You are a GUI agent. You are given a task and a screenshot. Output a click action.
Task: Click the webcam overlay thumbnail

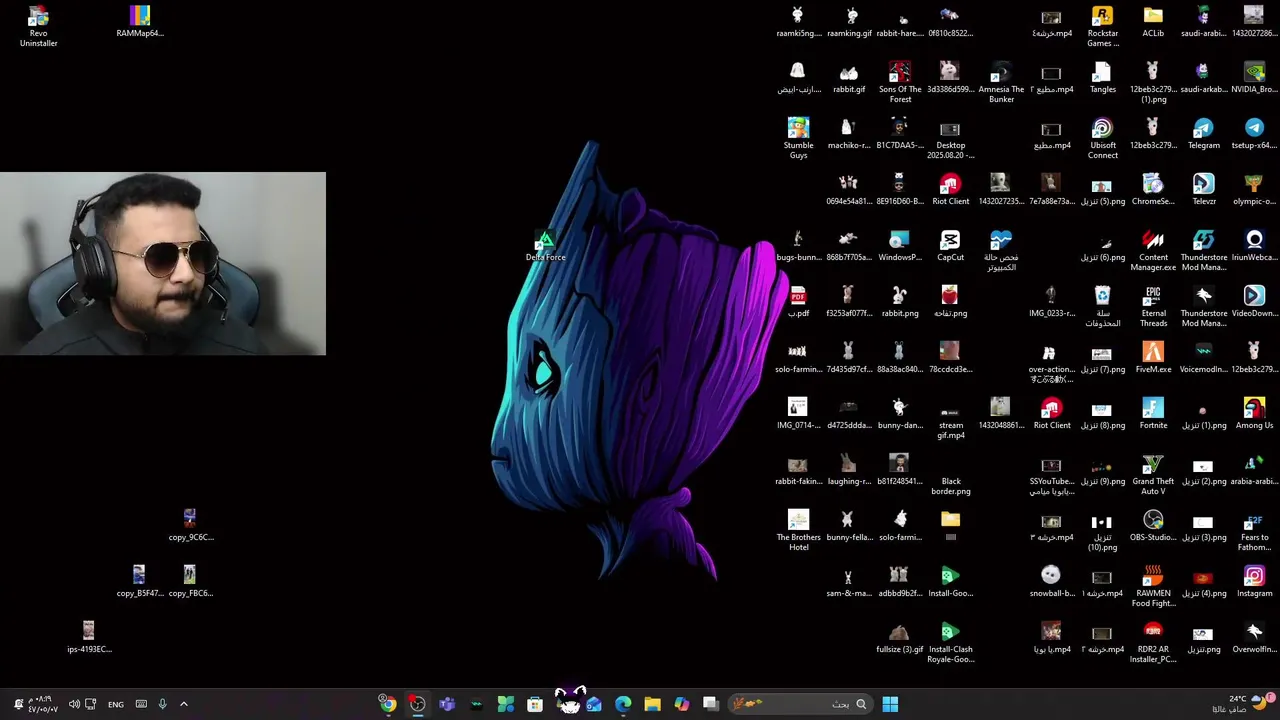click(163, 264)
